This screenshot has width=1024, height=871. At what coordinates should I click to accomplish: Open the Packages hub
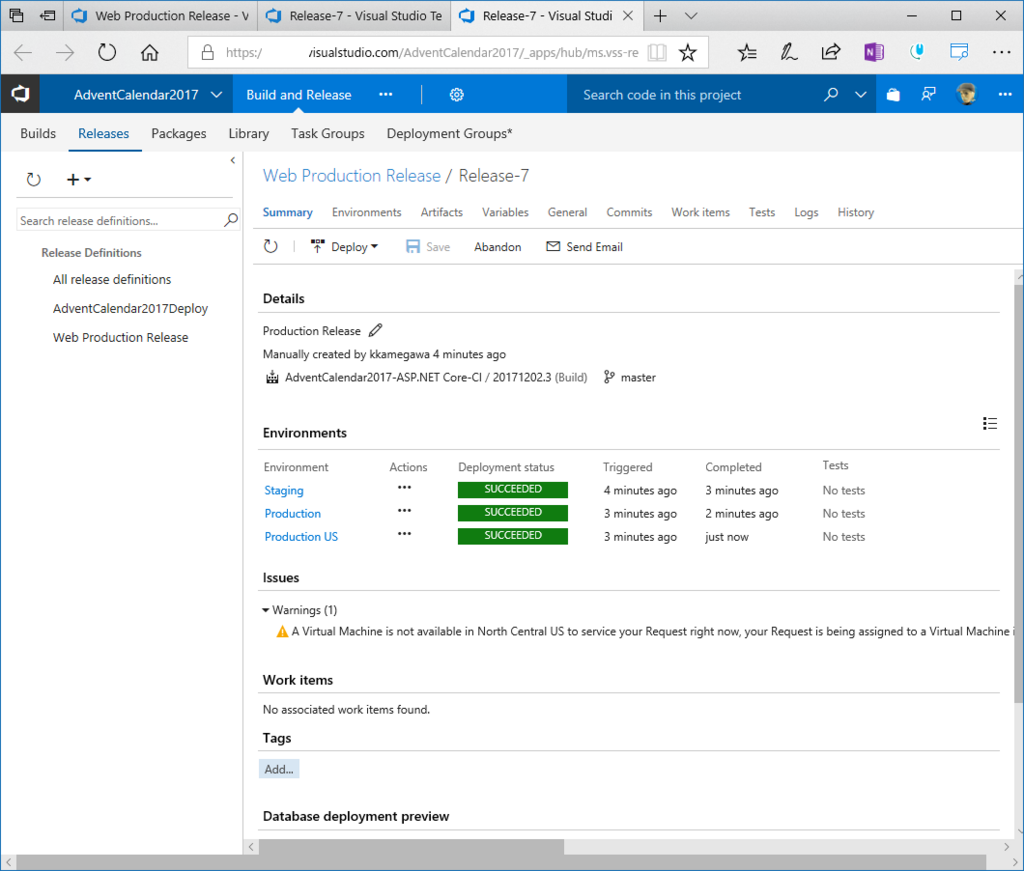tap(178, 133)
